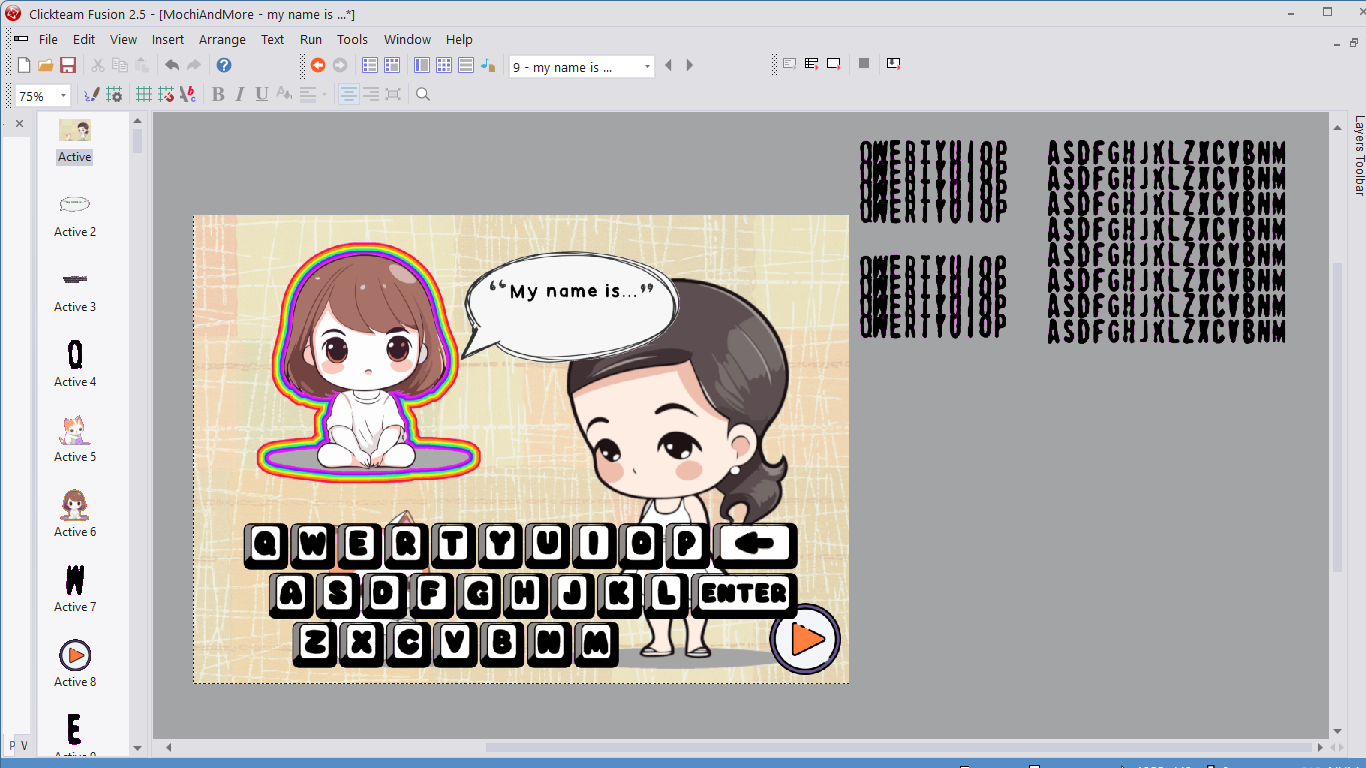
Task: Click the Open folder icon
Action: tap(45, 65)
